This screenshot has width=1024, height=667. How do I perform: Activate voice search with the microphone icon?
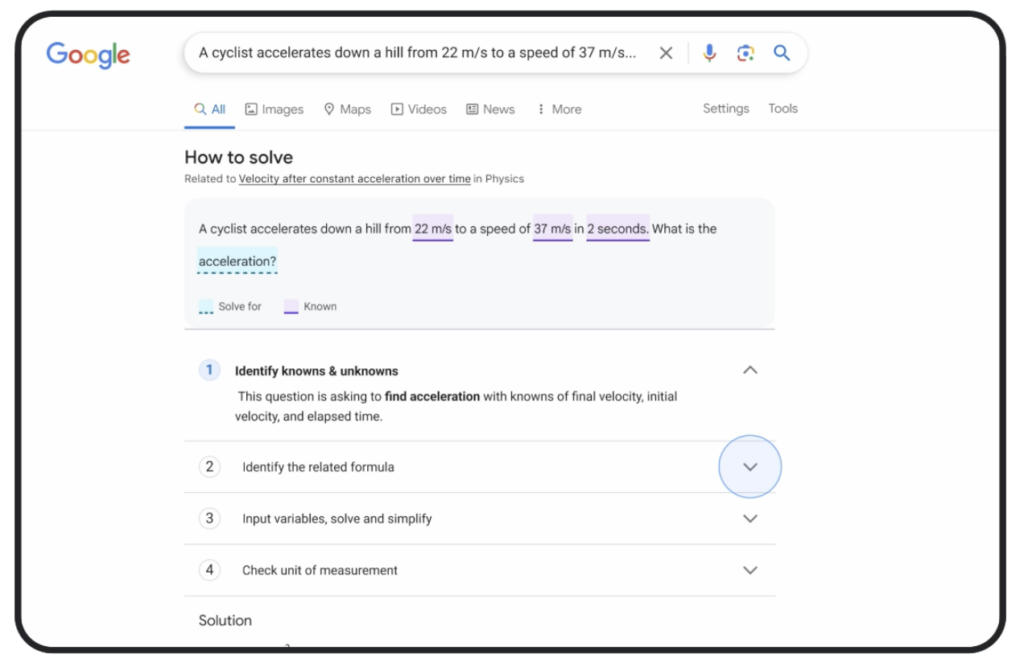coord(710,53)
